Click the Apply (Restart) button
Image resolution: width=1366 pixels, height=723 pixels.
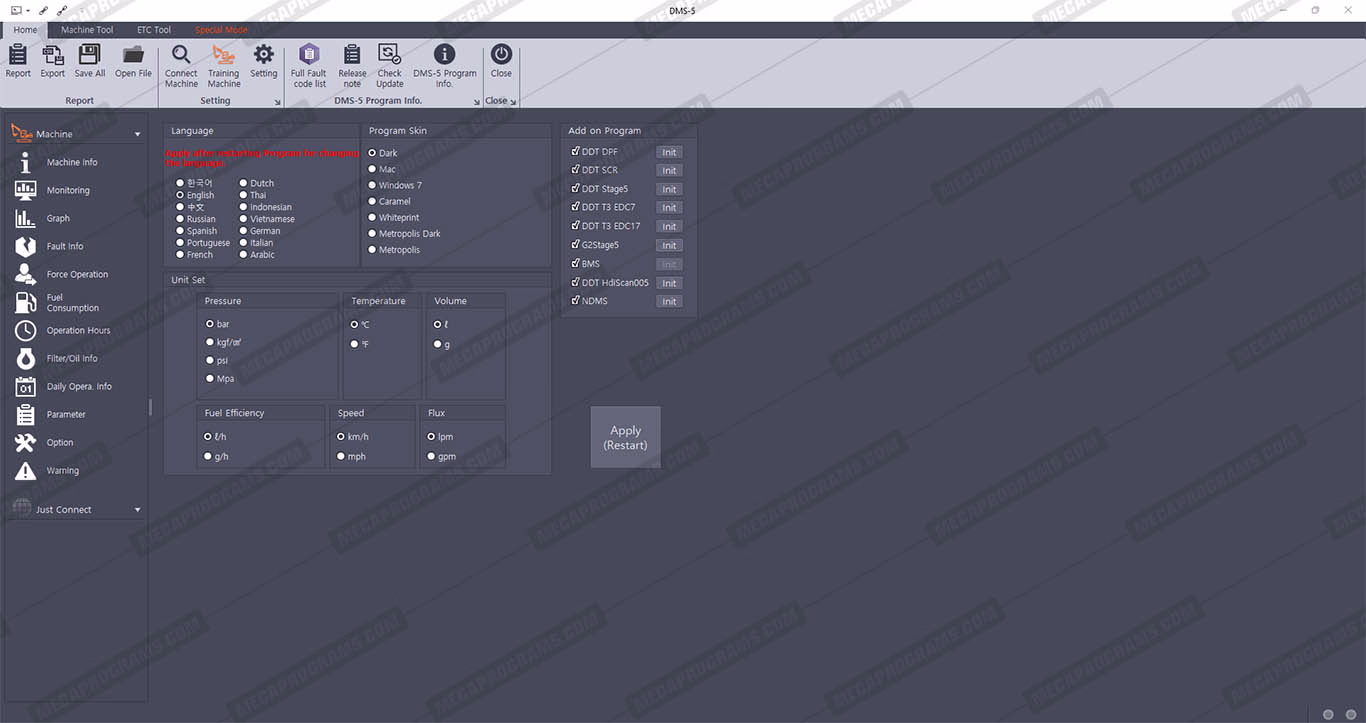coord(625,437)
